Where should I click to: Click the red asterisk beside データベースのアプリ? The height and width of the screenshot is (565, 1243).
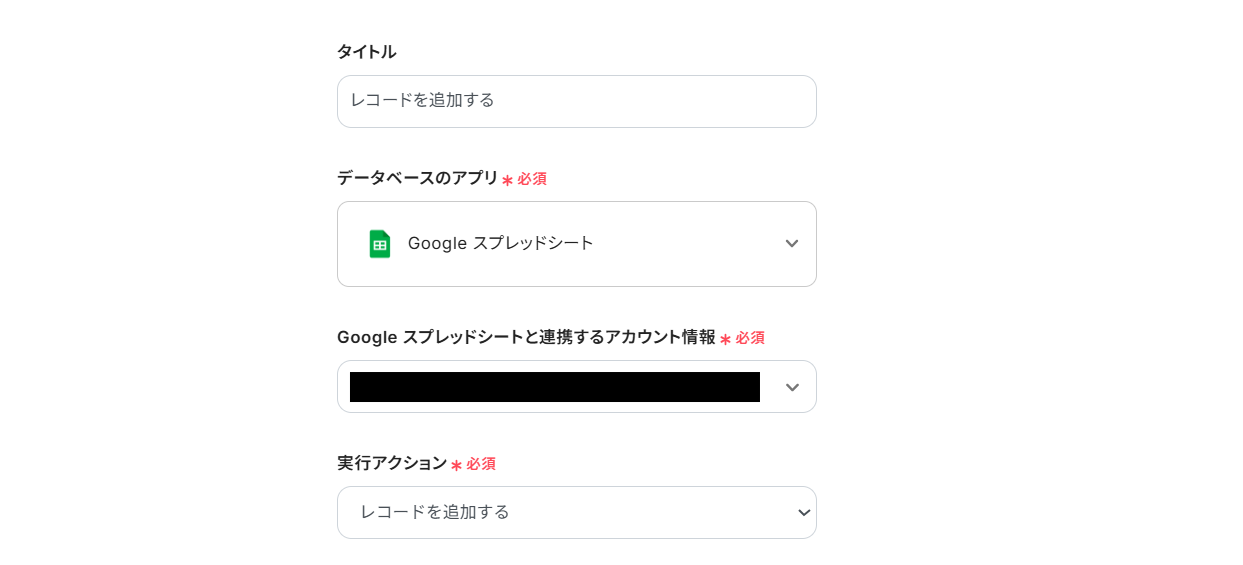click(507, 180)
